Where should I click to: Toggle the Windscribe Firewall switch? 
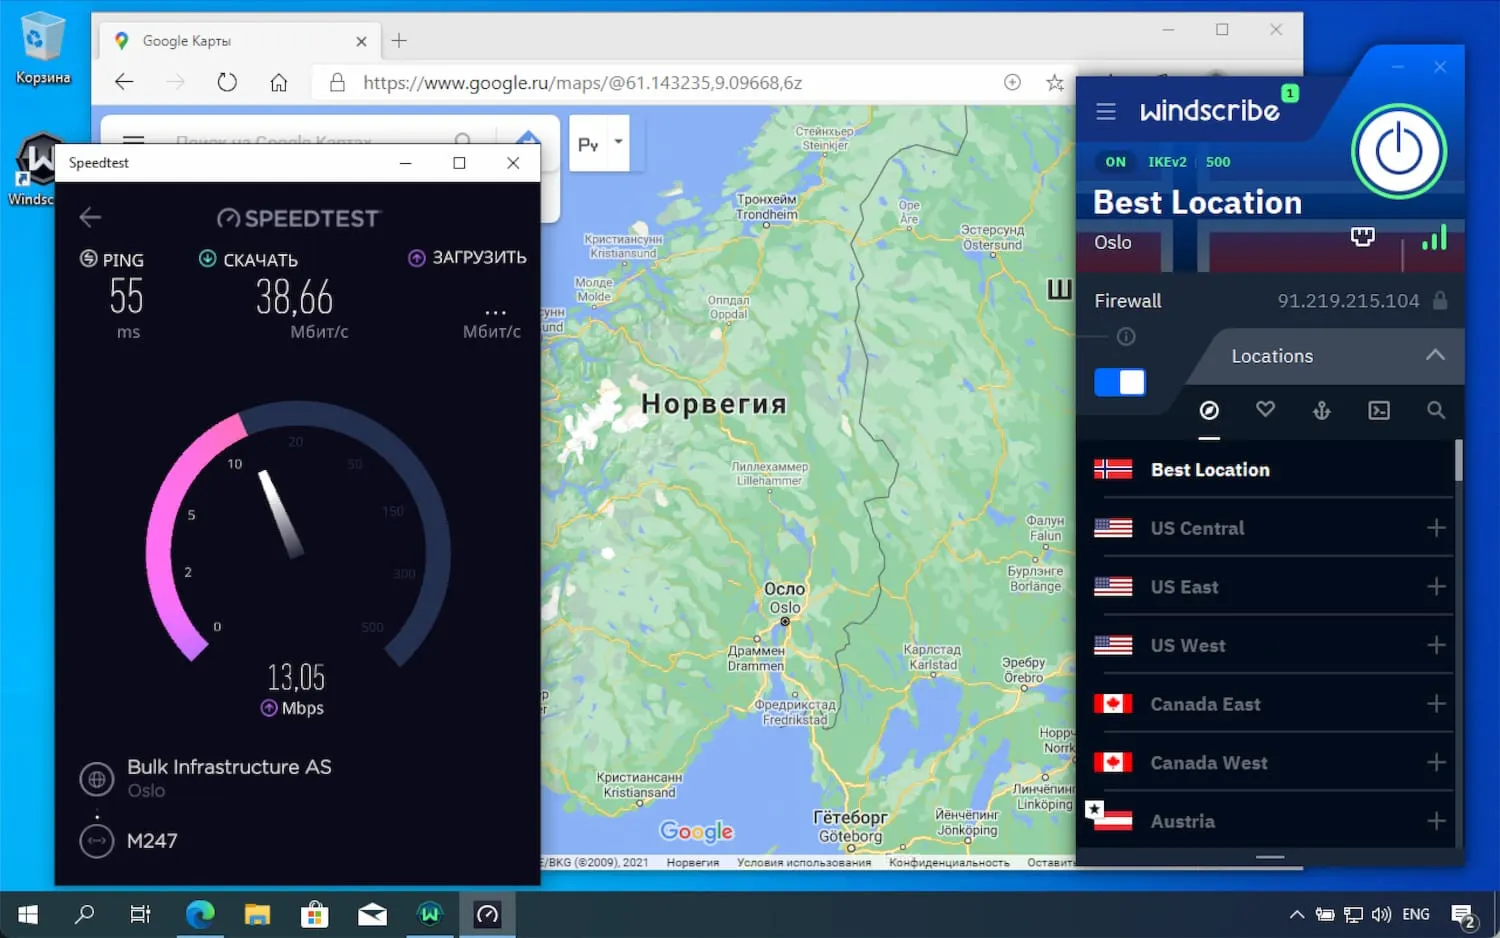click(x=1120, y=382)
